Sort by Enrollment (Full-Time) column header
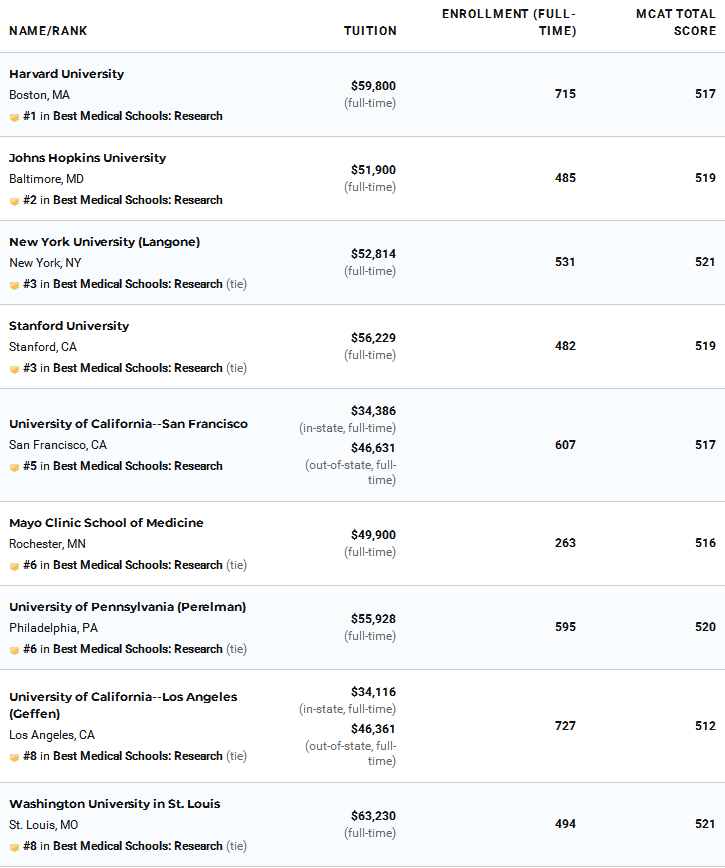The width and height of the screenshot is (725, 868). tap(509, 22)
